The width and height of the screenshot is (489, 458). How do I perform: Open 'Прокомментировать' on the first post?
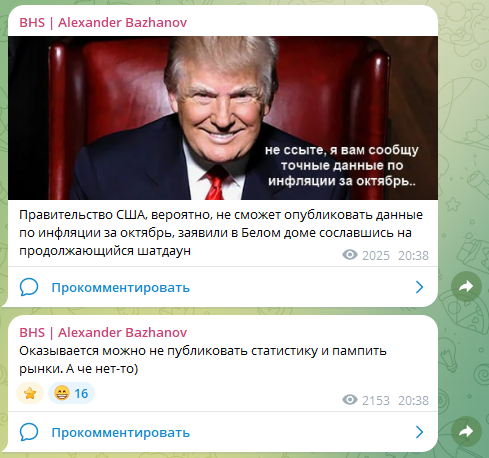point(121,287)
